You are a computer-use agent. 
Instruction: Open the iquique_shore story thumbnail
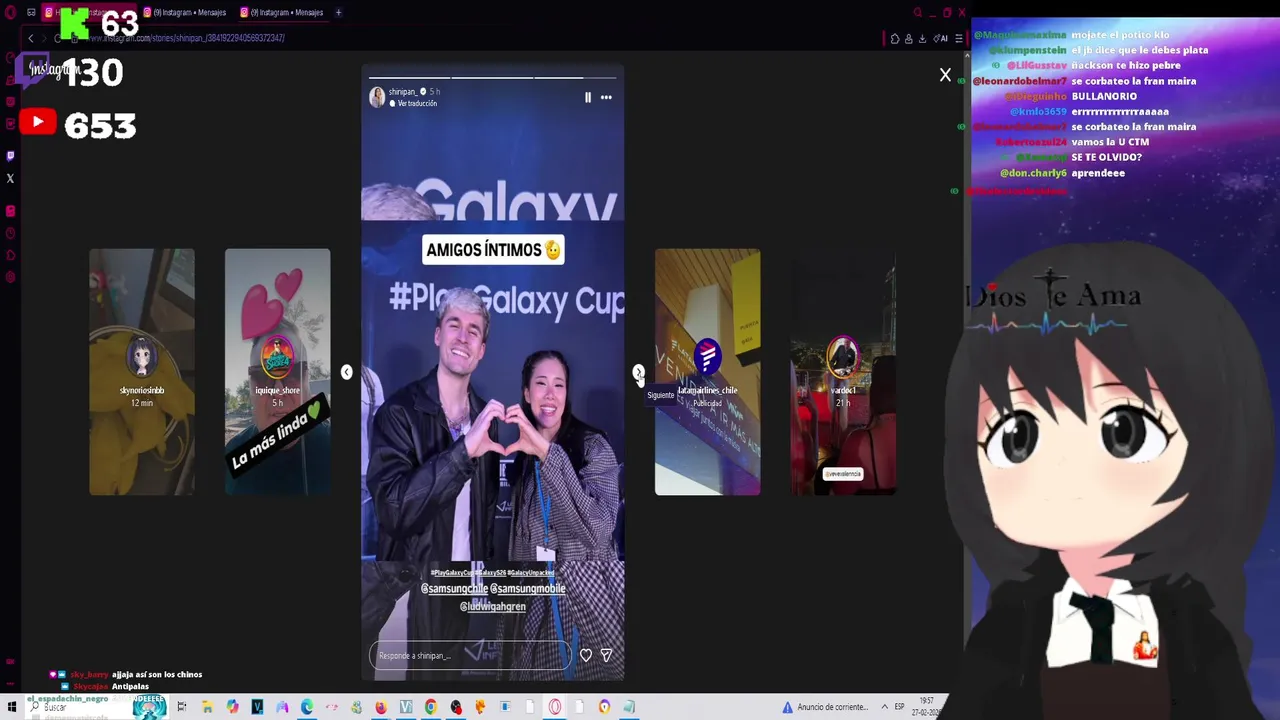coord(278,372)
